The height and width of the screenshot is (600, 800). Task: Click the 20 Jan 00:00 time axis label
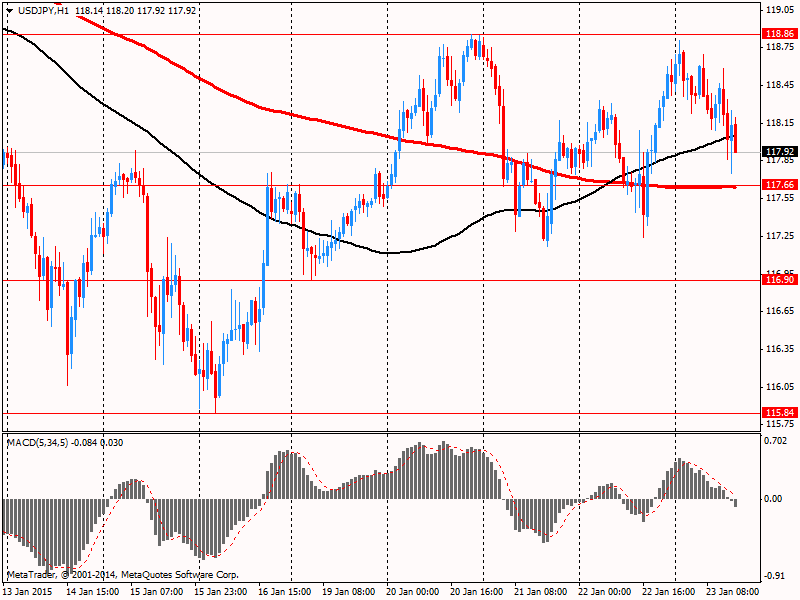[413, 592]
